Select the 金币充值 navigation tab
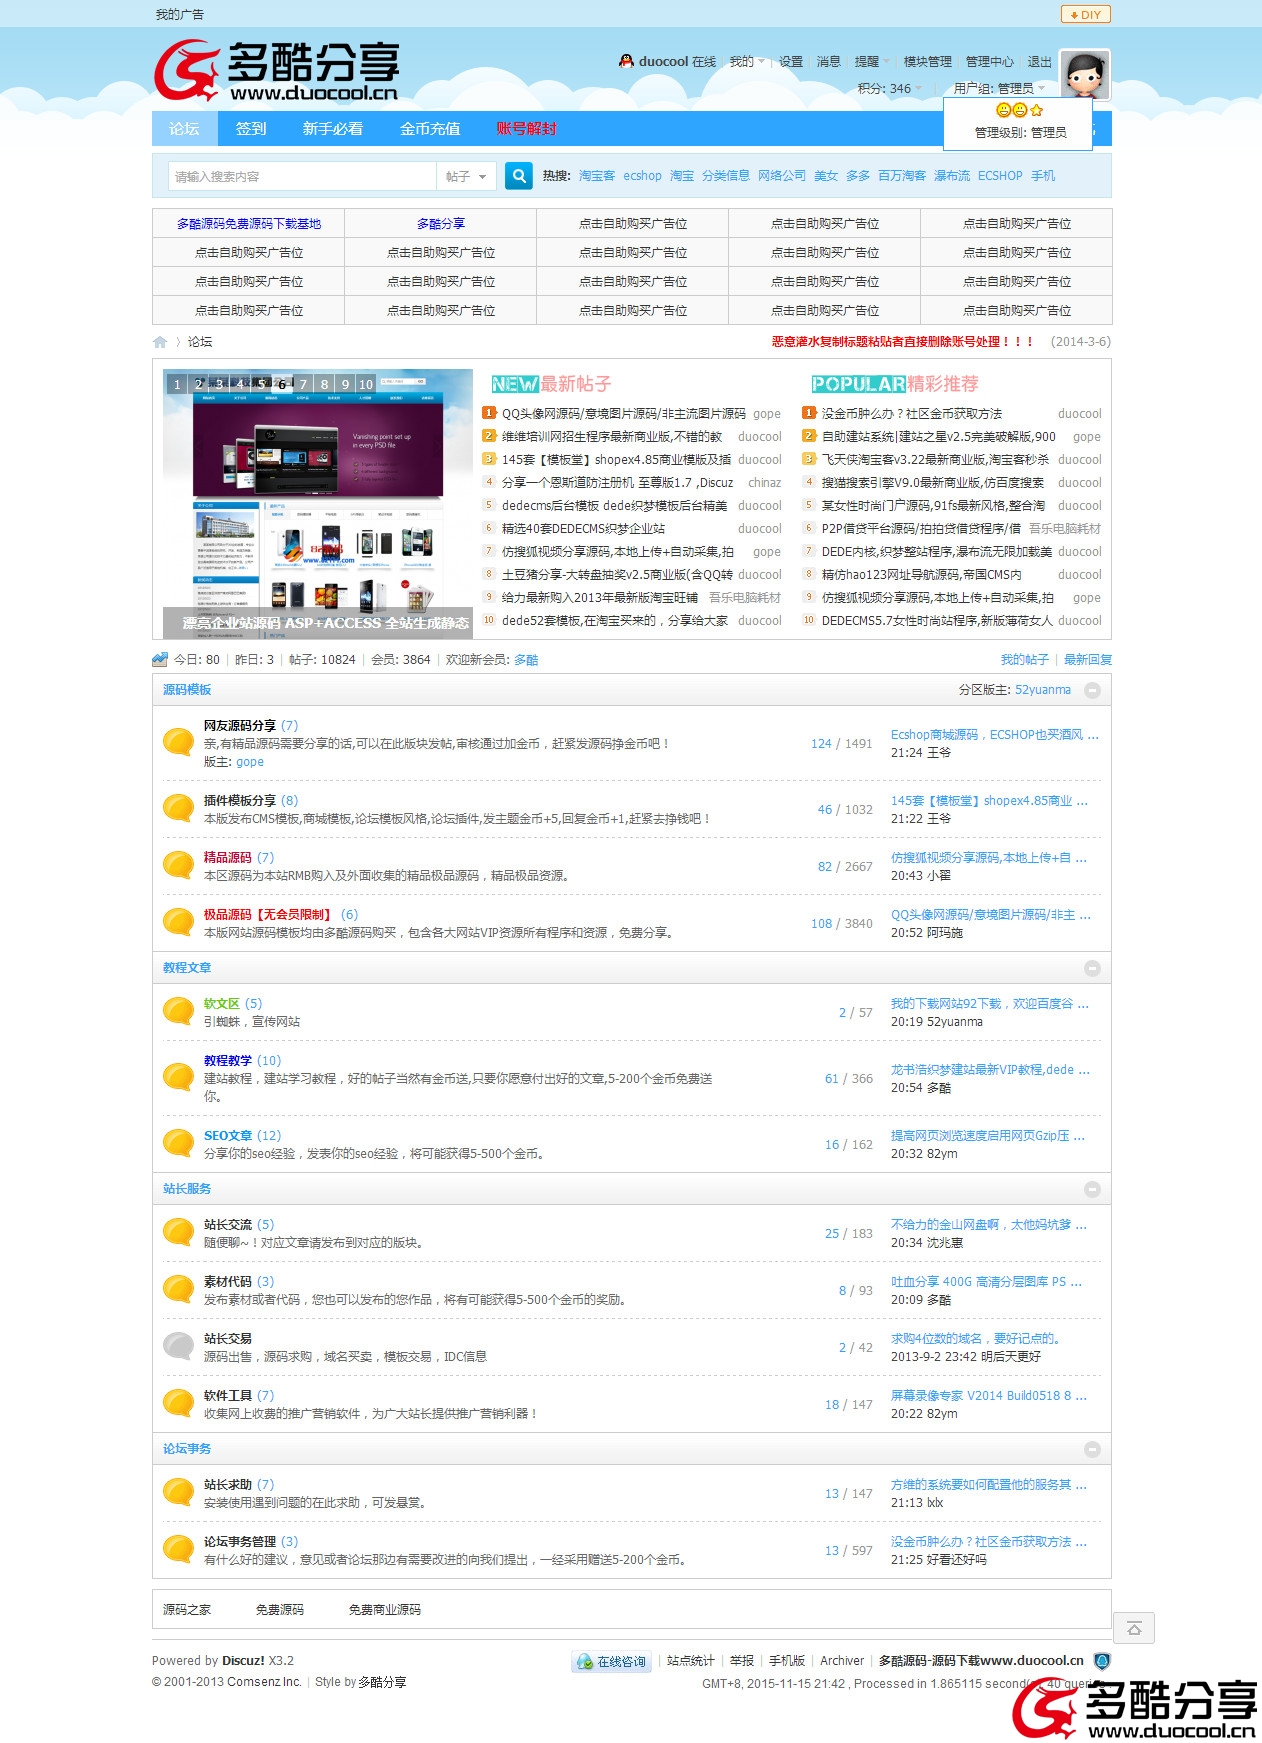Viewport: 1262px width, 1743px height. [x=430, y=129]
